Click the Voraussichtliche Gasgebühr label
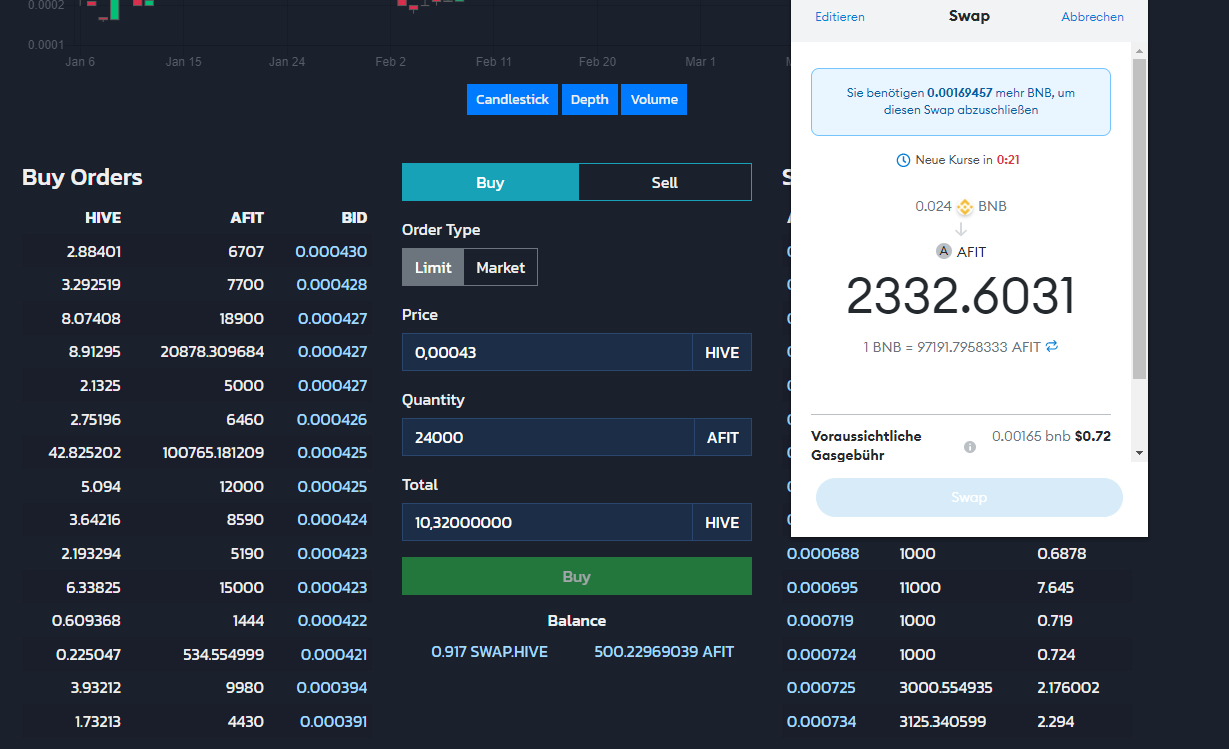The height and width of the screenshot is (749, 1229). [867, 445]
